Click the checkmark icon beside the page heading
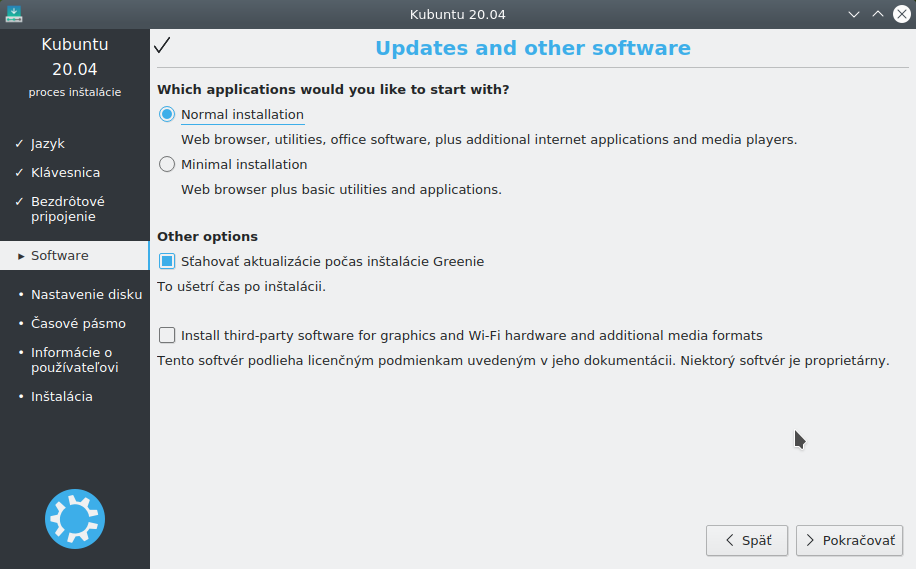Image resolution: width=916 pixels, height=569 pixels. [162, 45]
